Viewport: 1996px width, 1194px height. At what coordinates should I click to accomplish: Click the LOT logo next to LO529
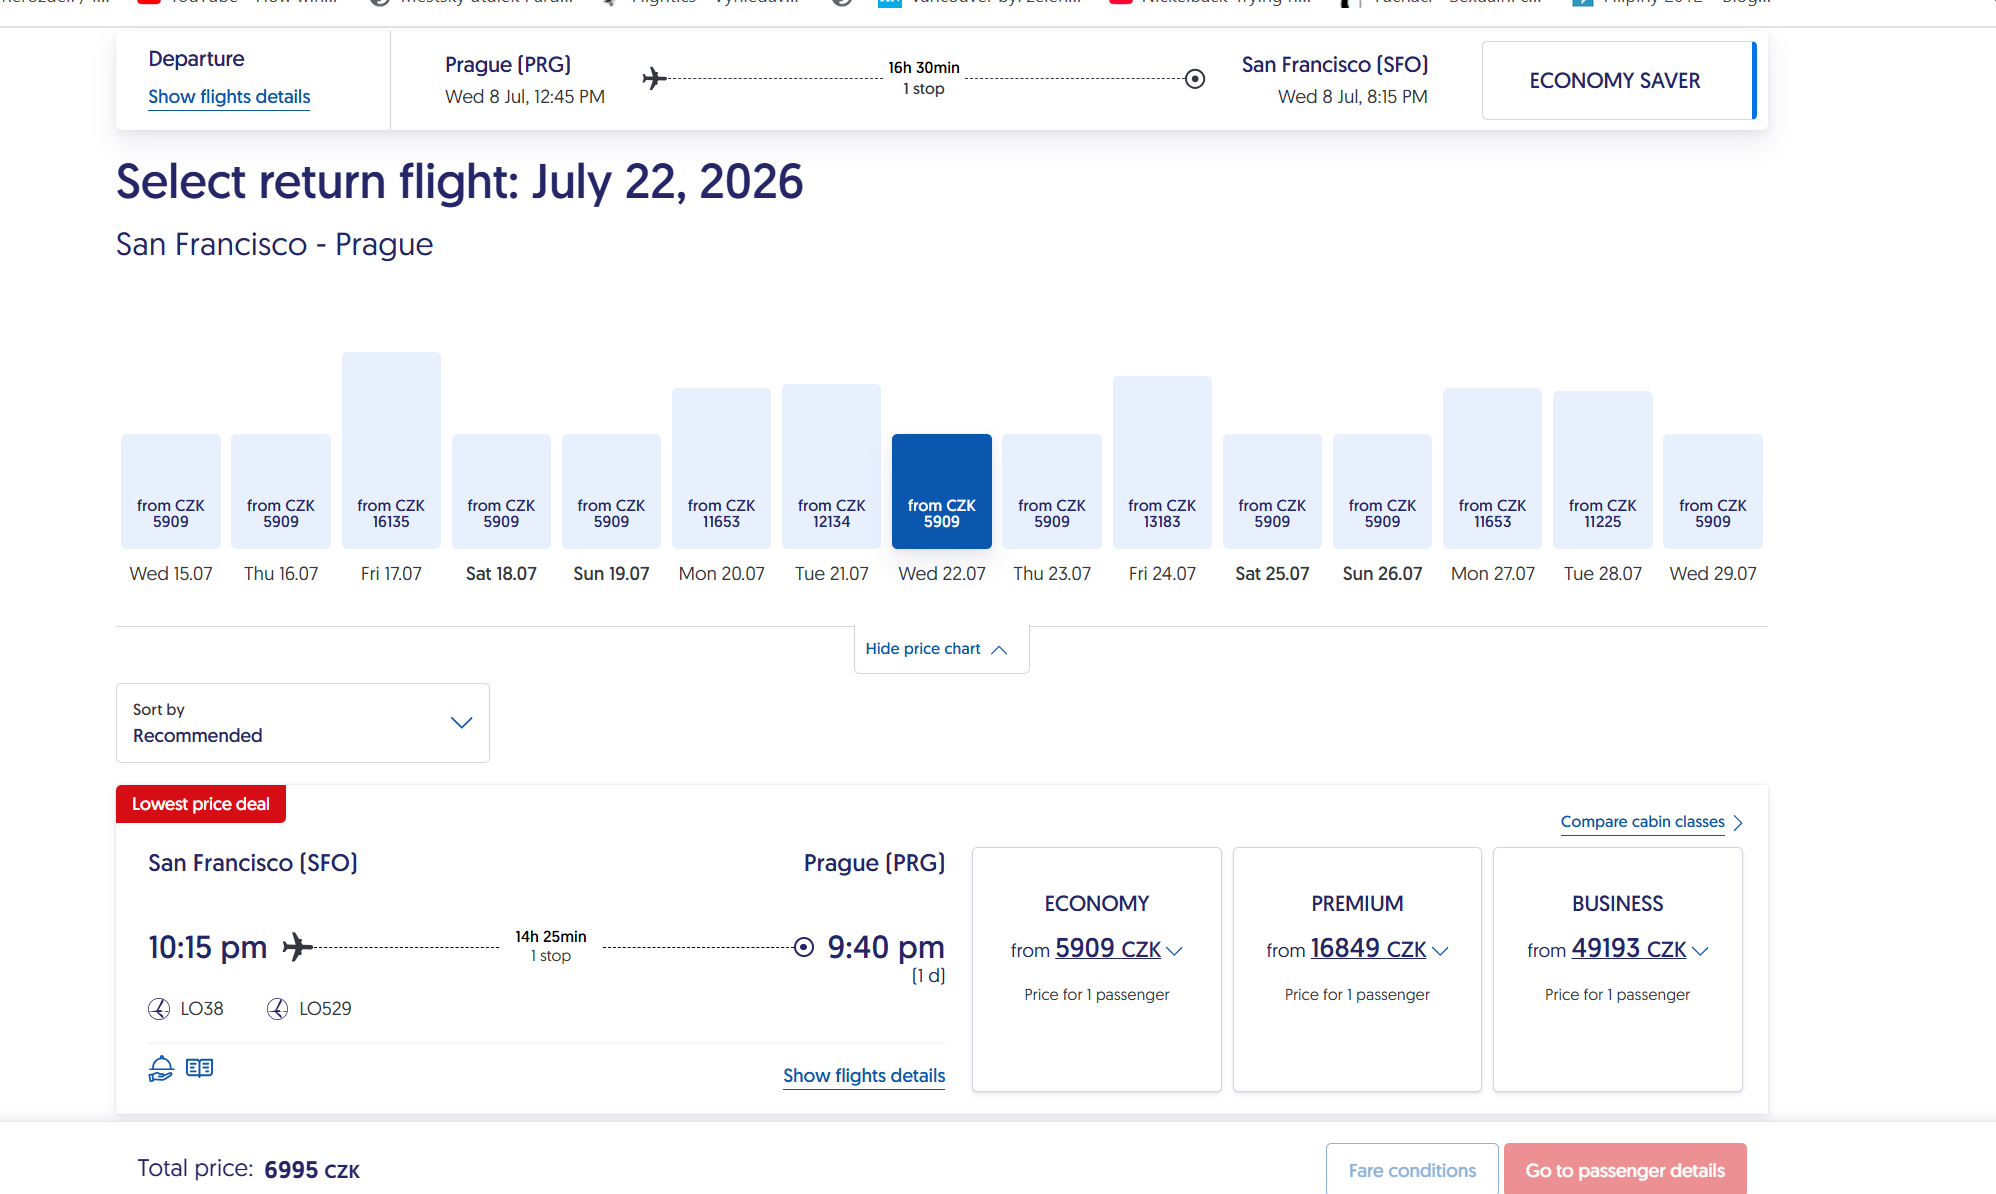pos(277,1009)
